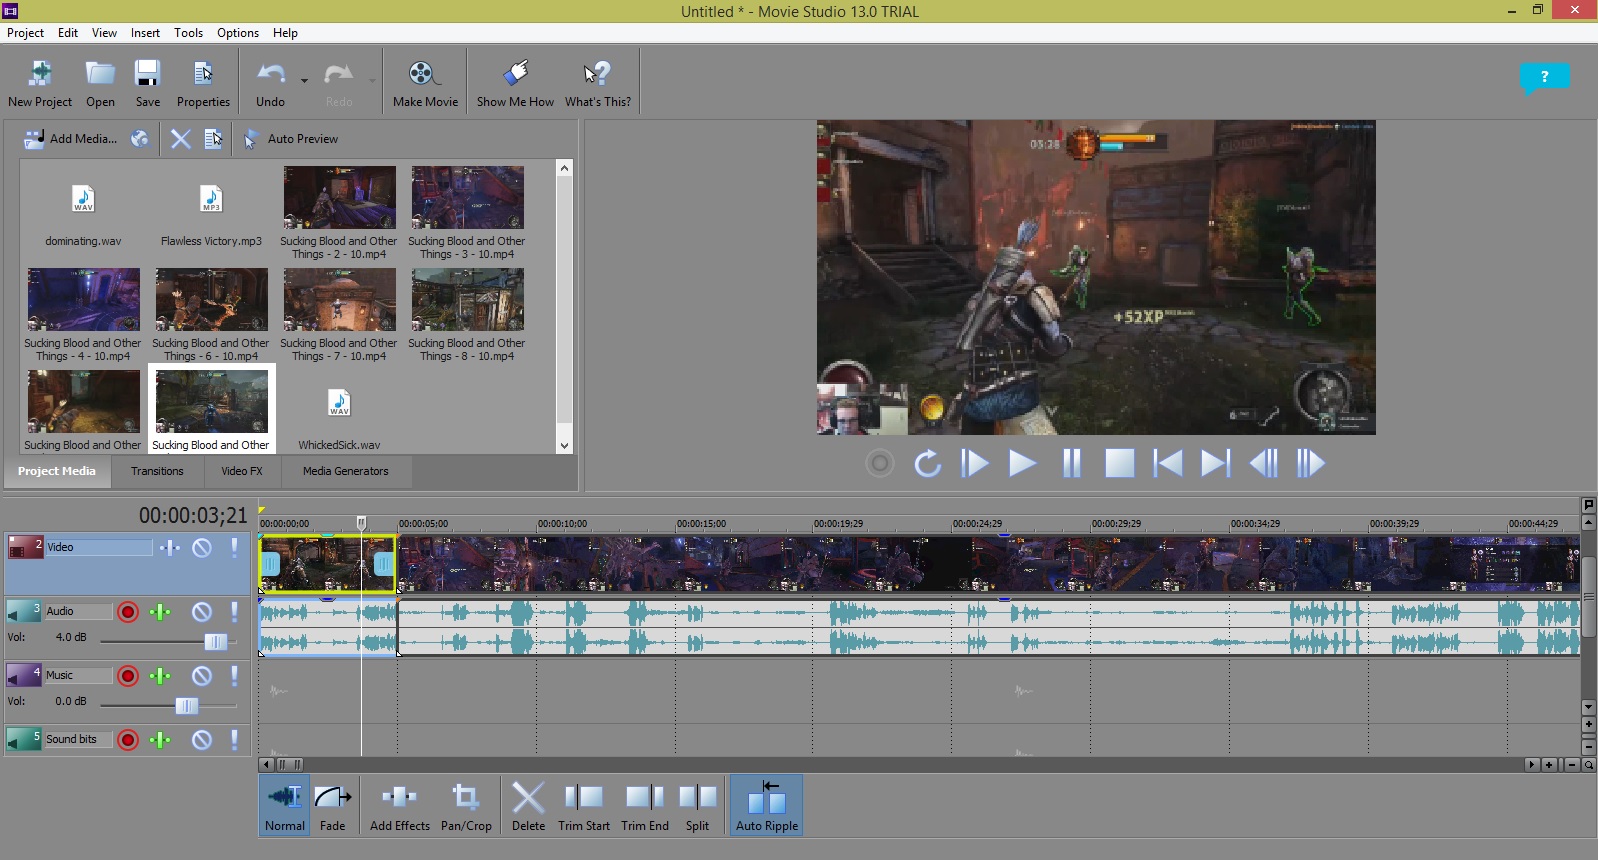The width and height of the screenshot is (1598, 860).
Task: Remove selected media with the X icon
Action: coord(180,139)
